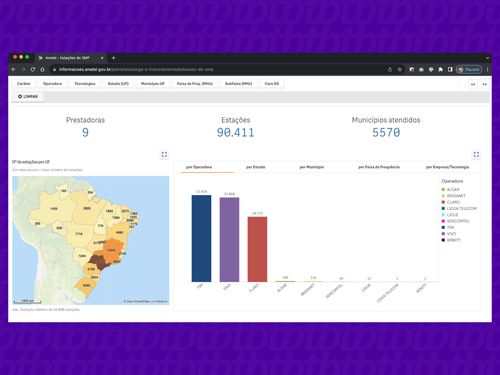500x375 pixels.
Task: Select the CLARO red legend swatch
Action: click(443, 202)
